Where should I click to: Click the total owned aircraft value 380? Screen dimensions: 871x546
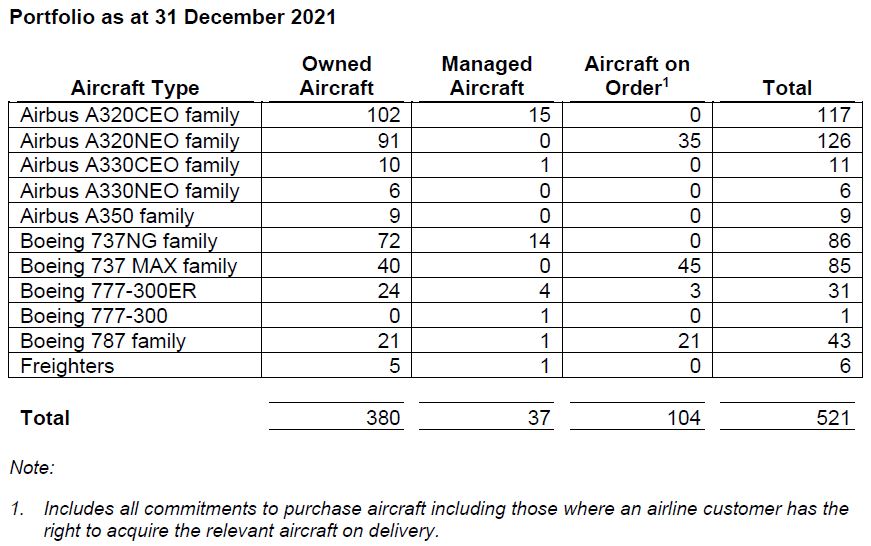383,417
